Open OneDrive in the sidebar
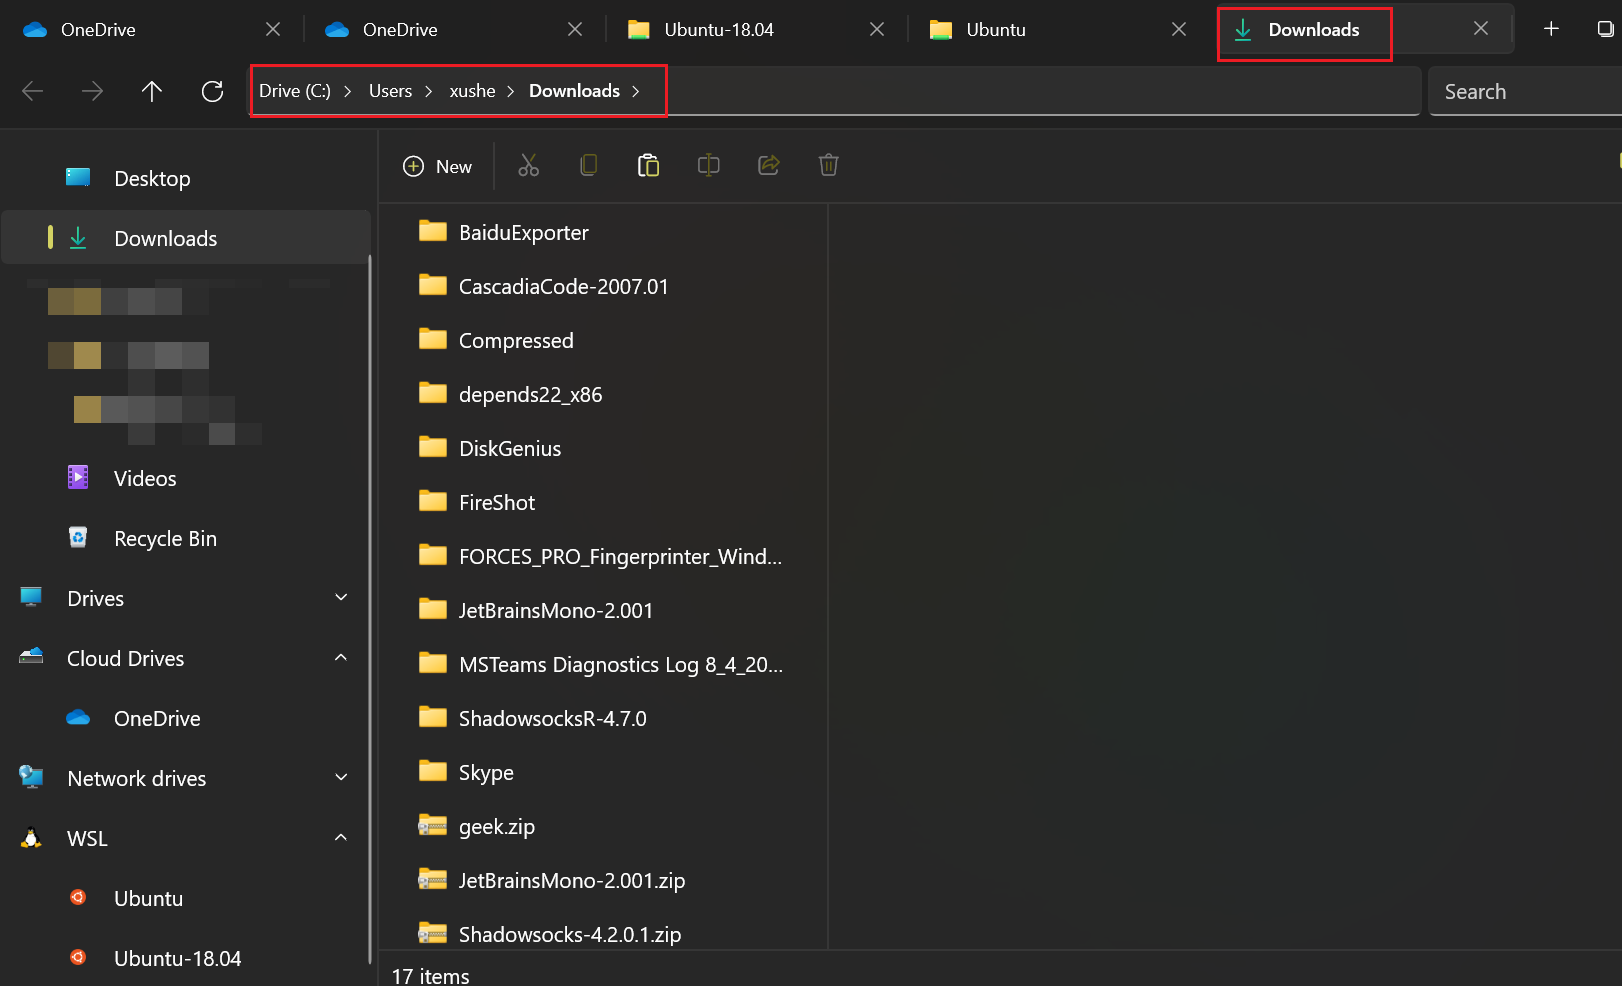 186,718
